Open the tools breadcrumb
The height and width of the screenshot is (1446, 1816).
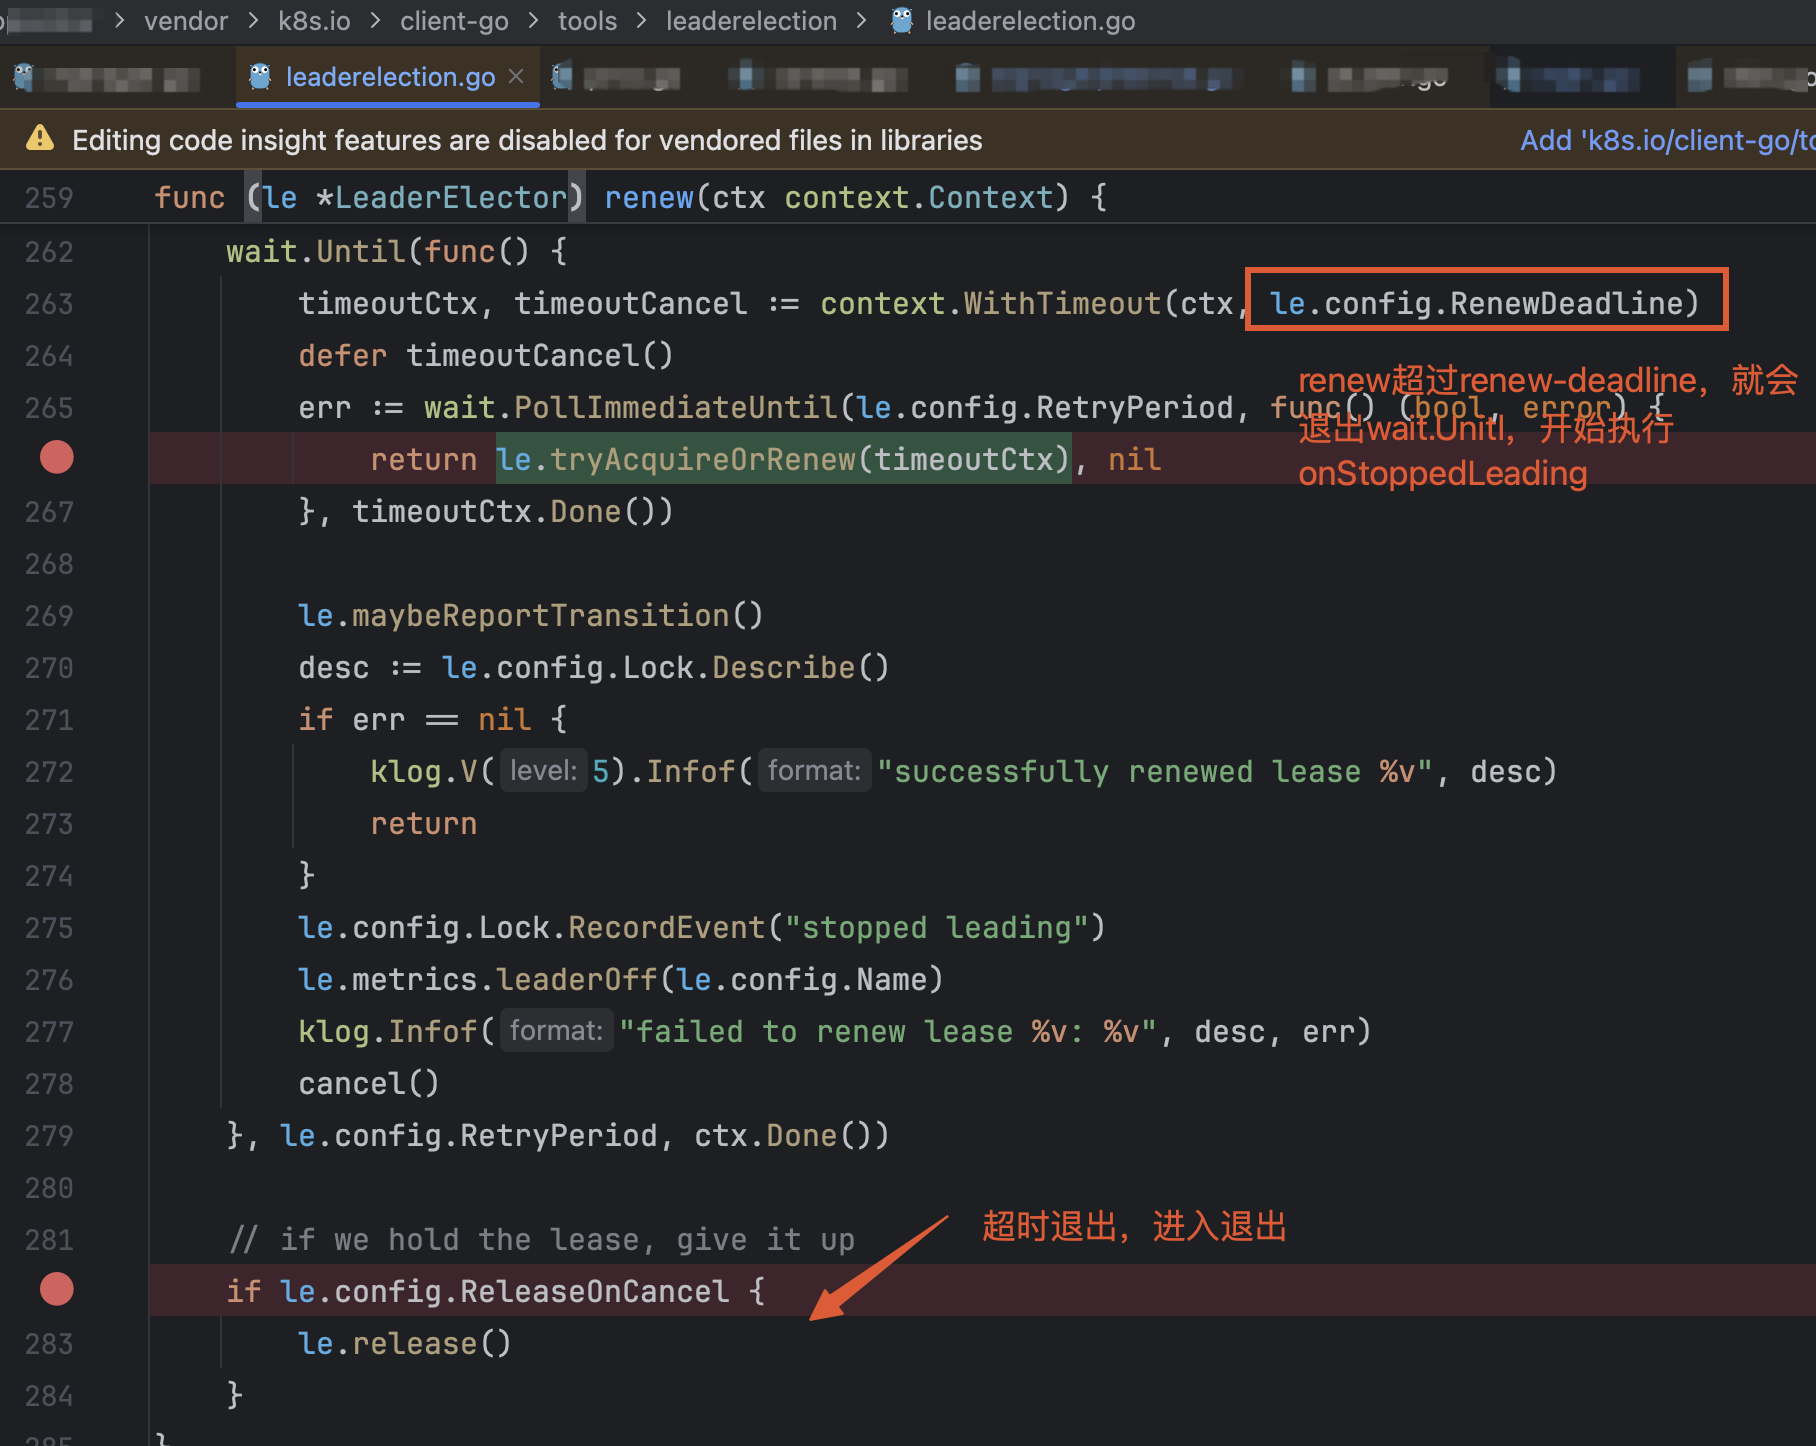[x=587, y=21]
